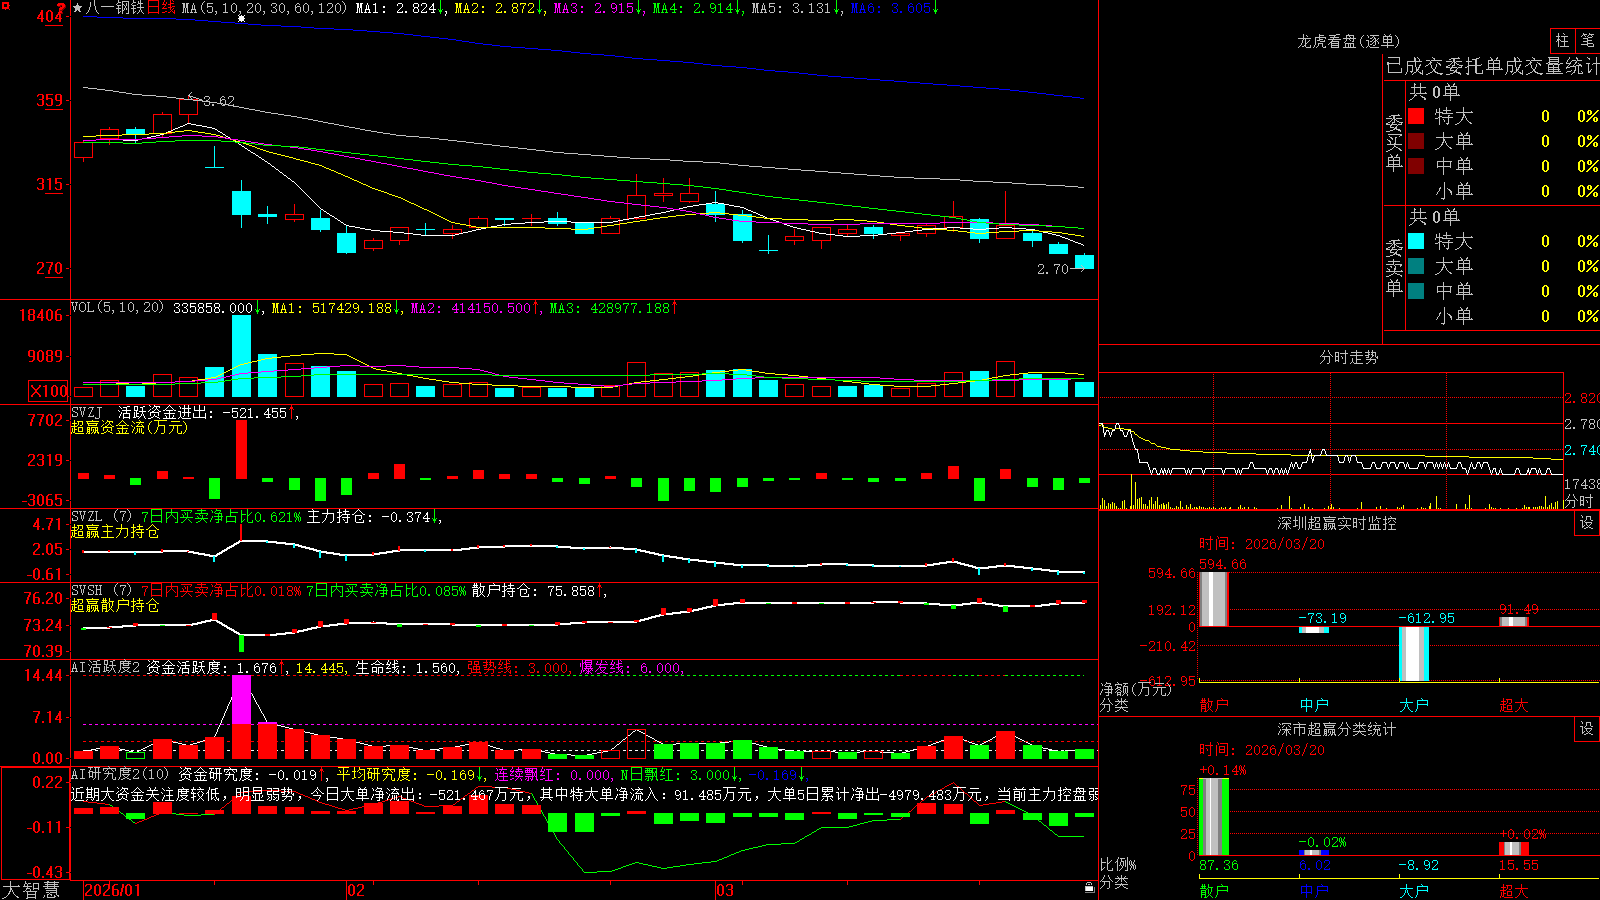Click the VOL(5,10,20) indicator name
Viewport: 1600px width, 900px height.
[118, 308]
